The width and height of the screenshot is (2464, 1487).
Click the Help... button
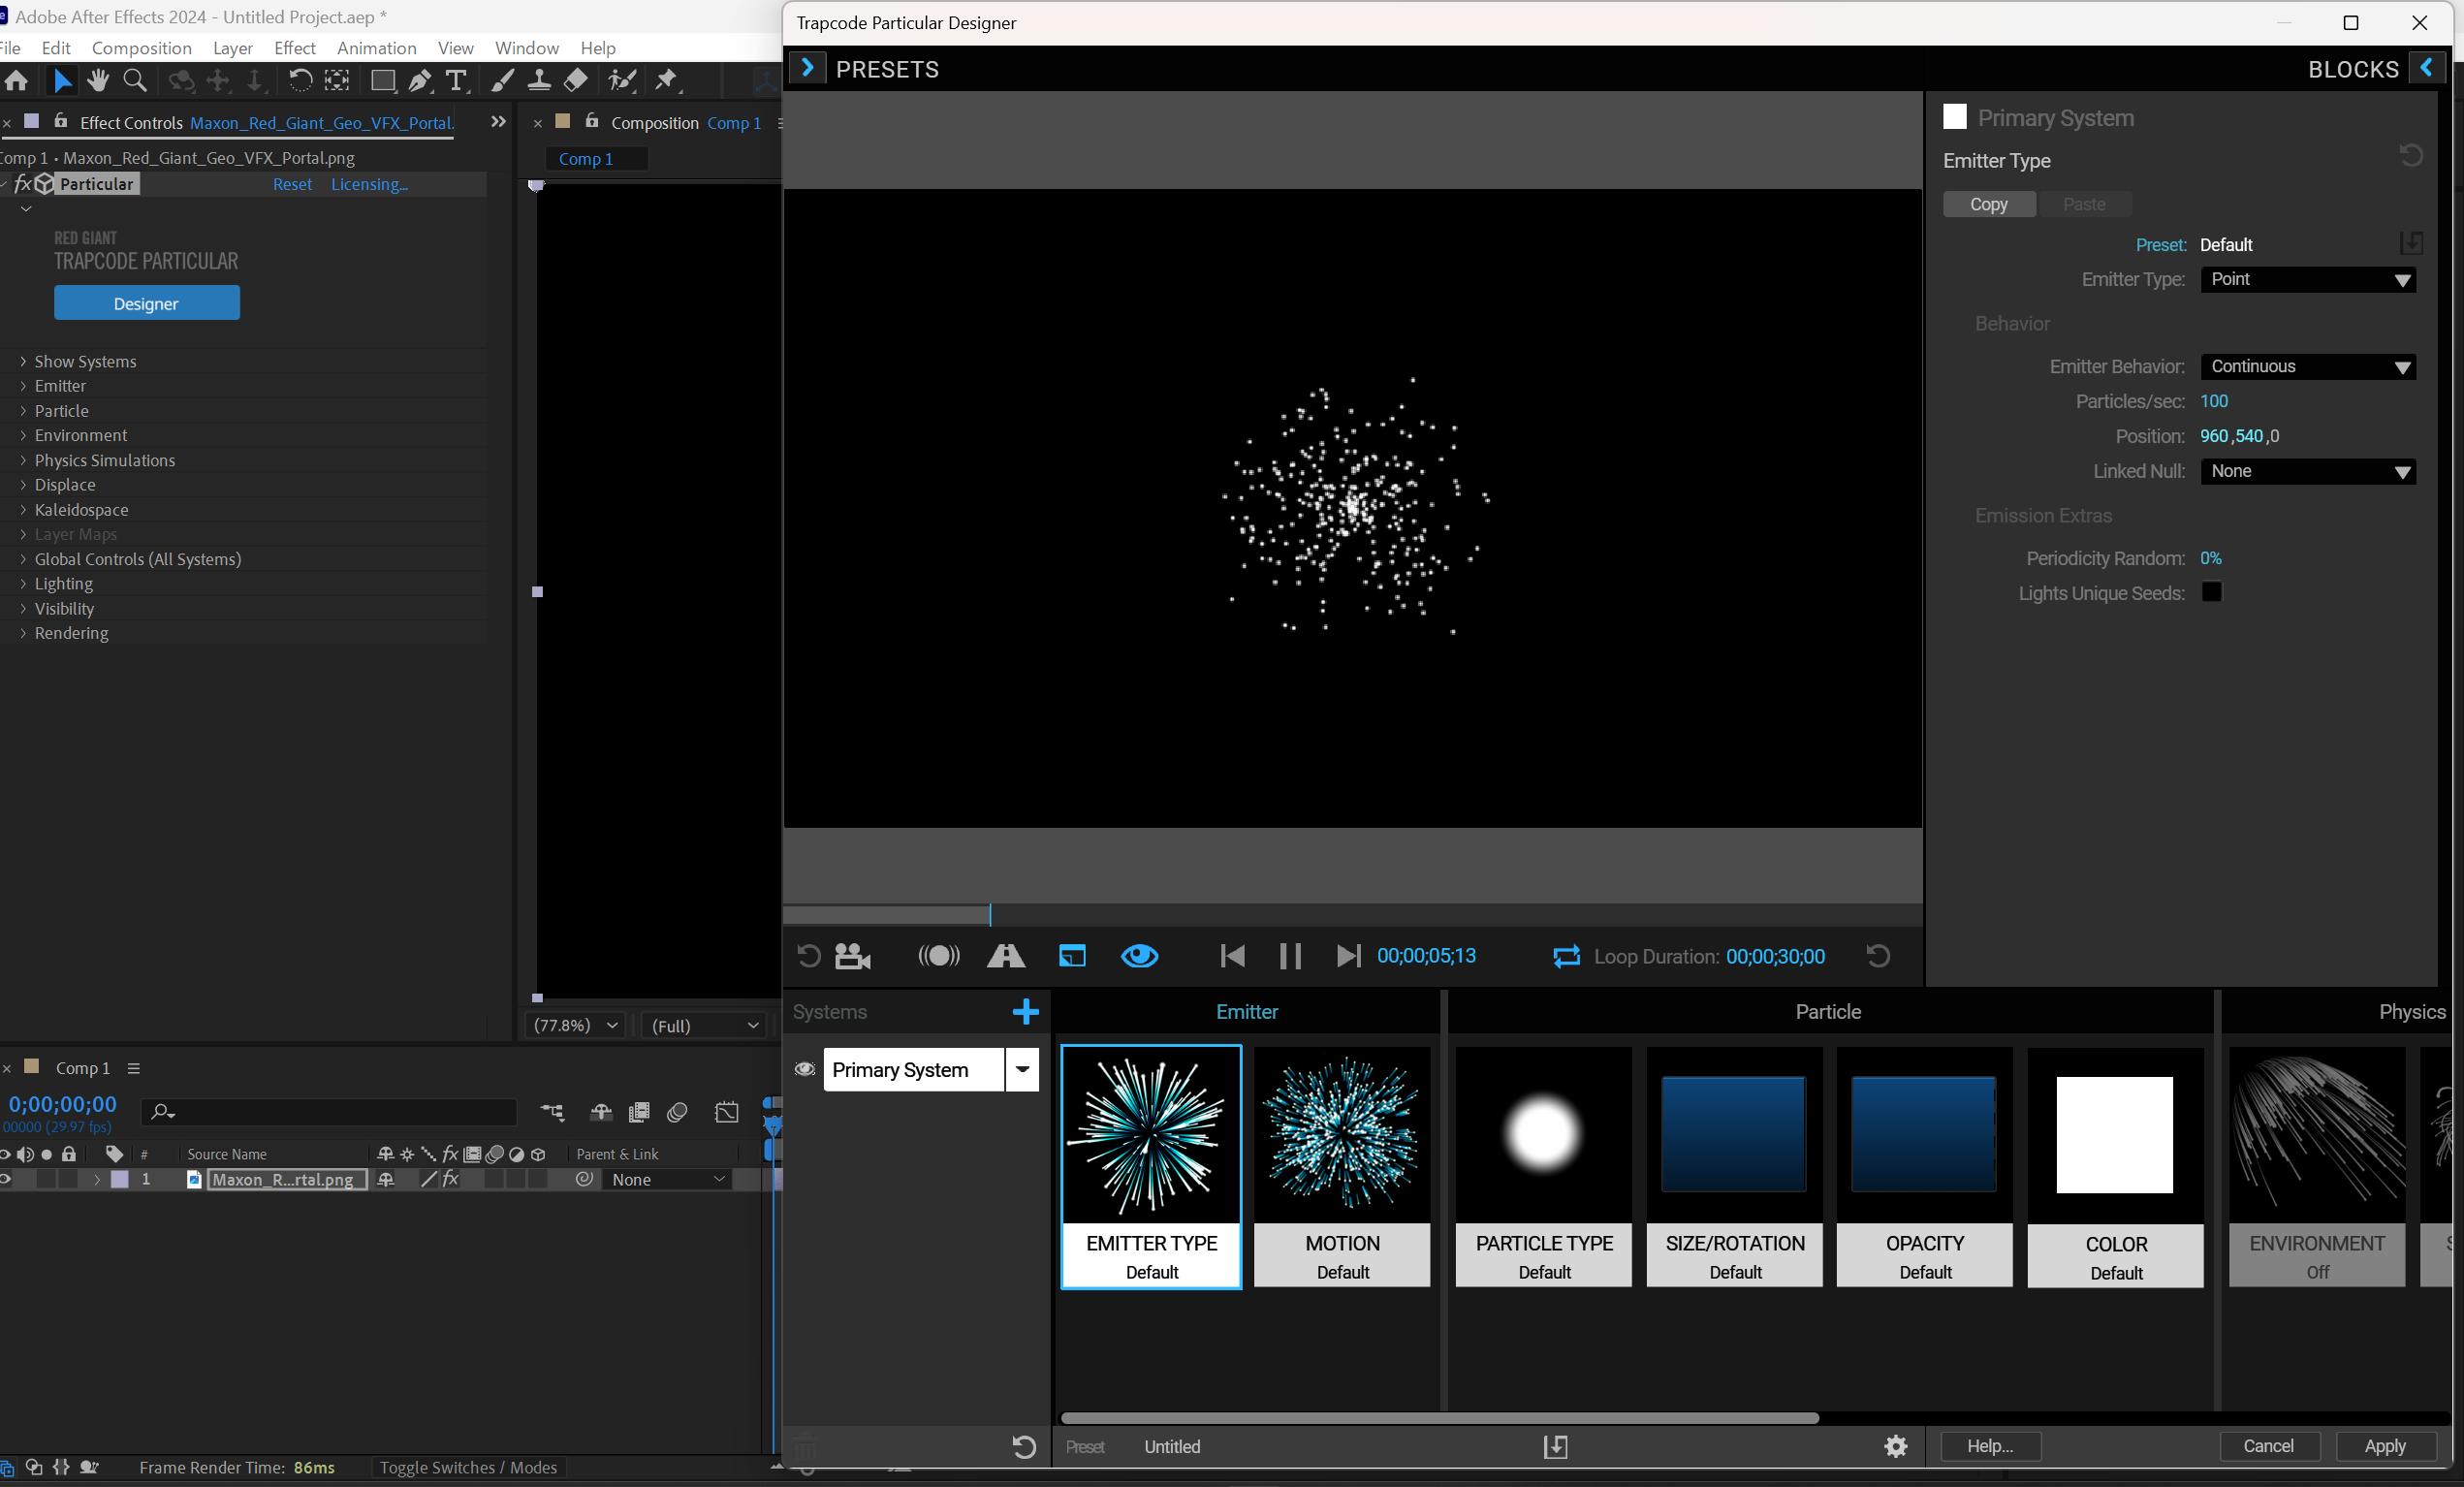point(1990,1446)
